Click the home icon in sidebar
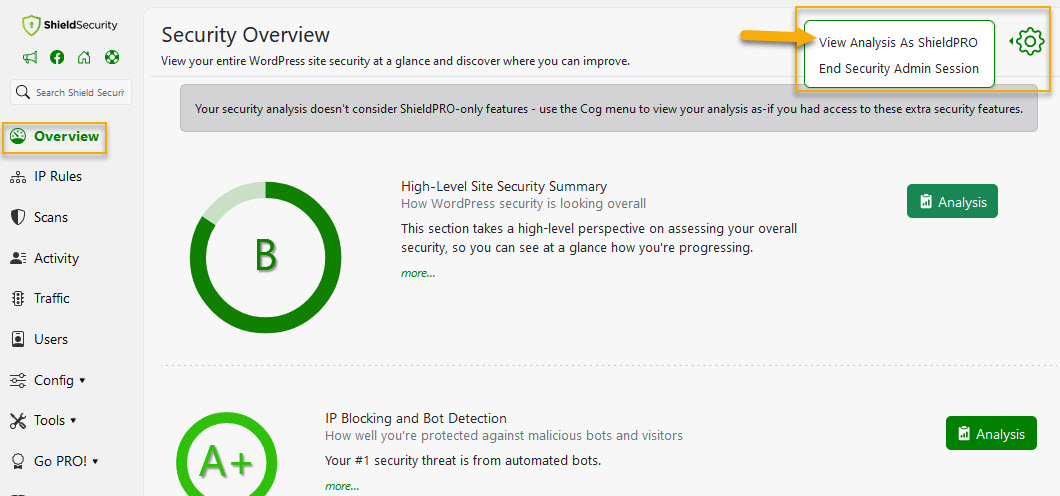Viewport: 1060px width, 496px height. [x=84, y=57]
